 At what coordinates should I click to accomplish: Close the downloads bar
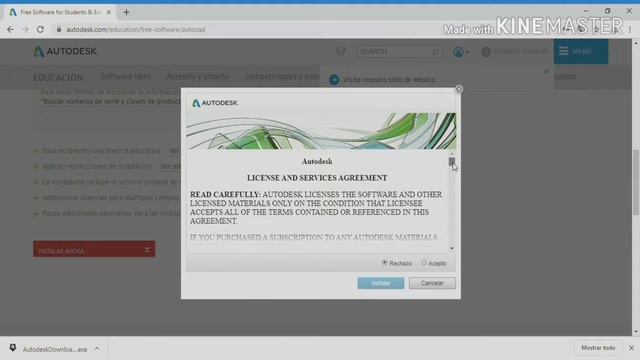[631, 348]
